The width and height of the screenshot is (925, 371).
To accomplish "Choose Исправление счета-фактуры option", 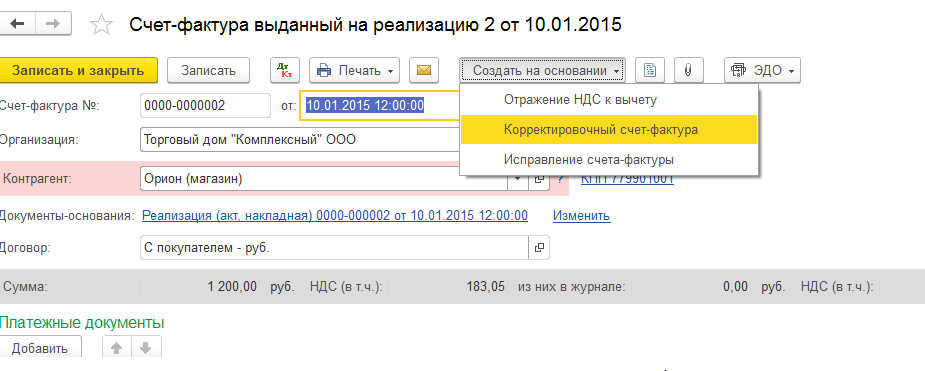I will pyautogui.click(x=609, y=159).
